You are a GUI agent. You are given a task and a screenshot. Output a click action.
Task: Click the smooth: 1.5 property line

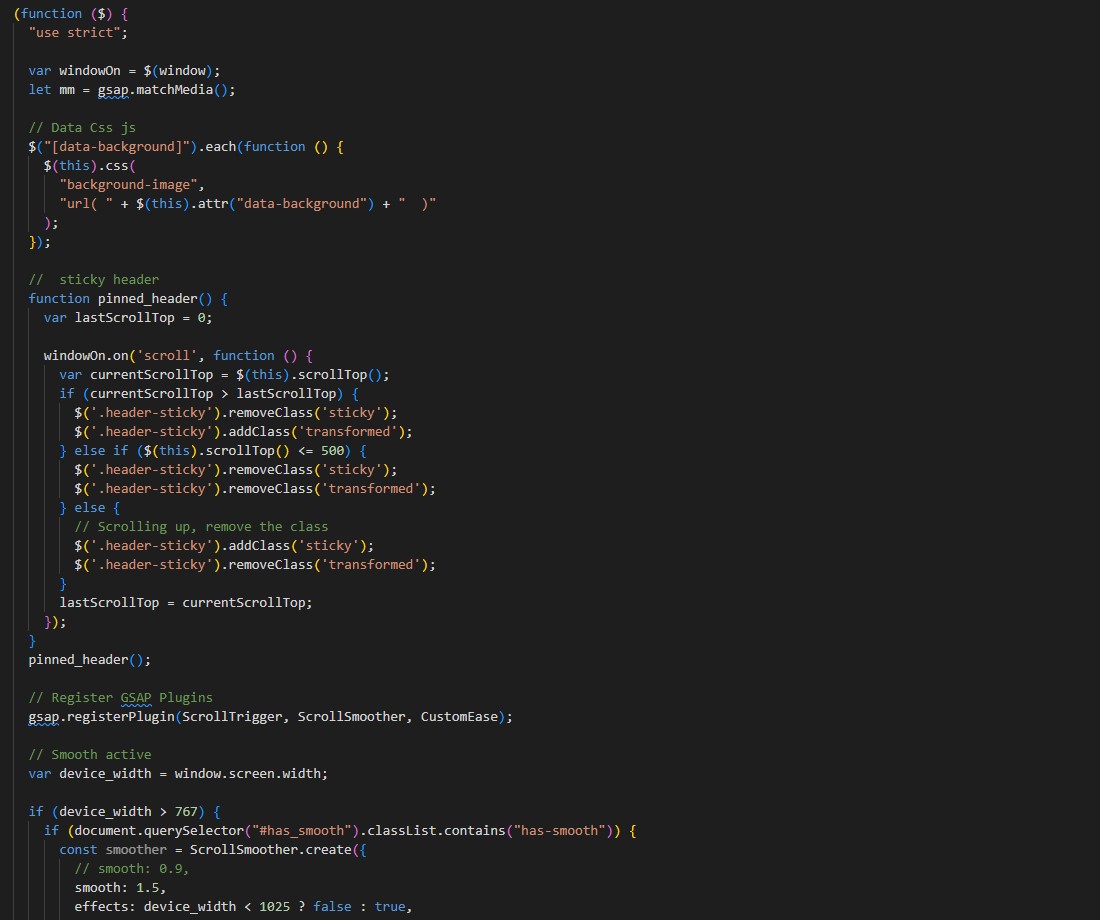pyautogui.click(x=120, y=888)
